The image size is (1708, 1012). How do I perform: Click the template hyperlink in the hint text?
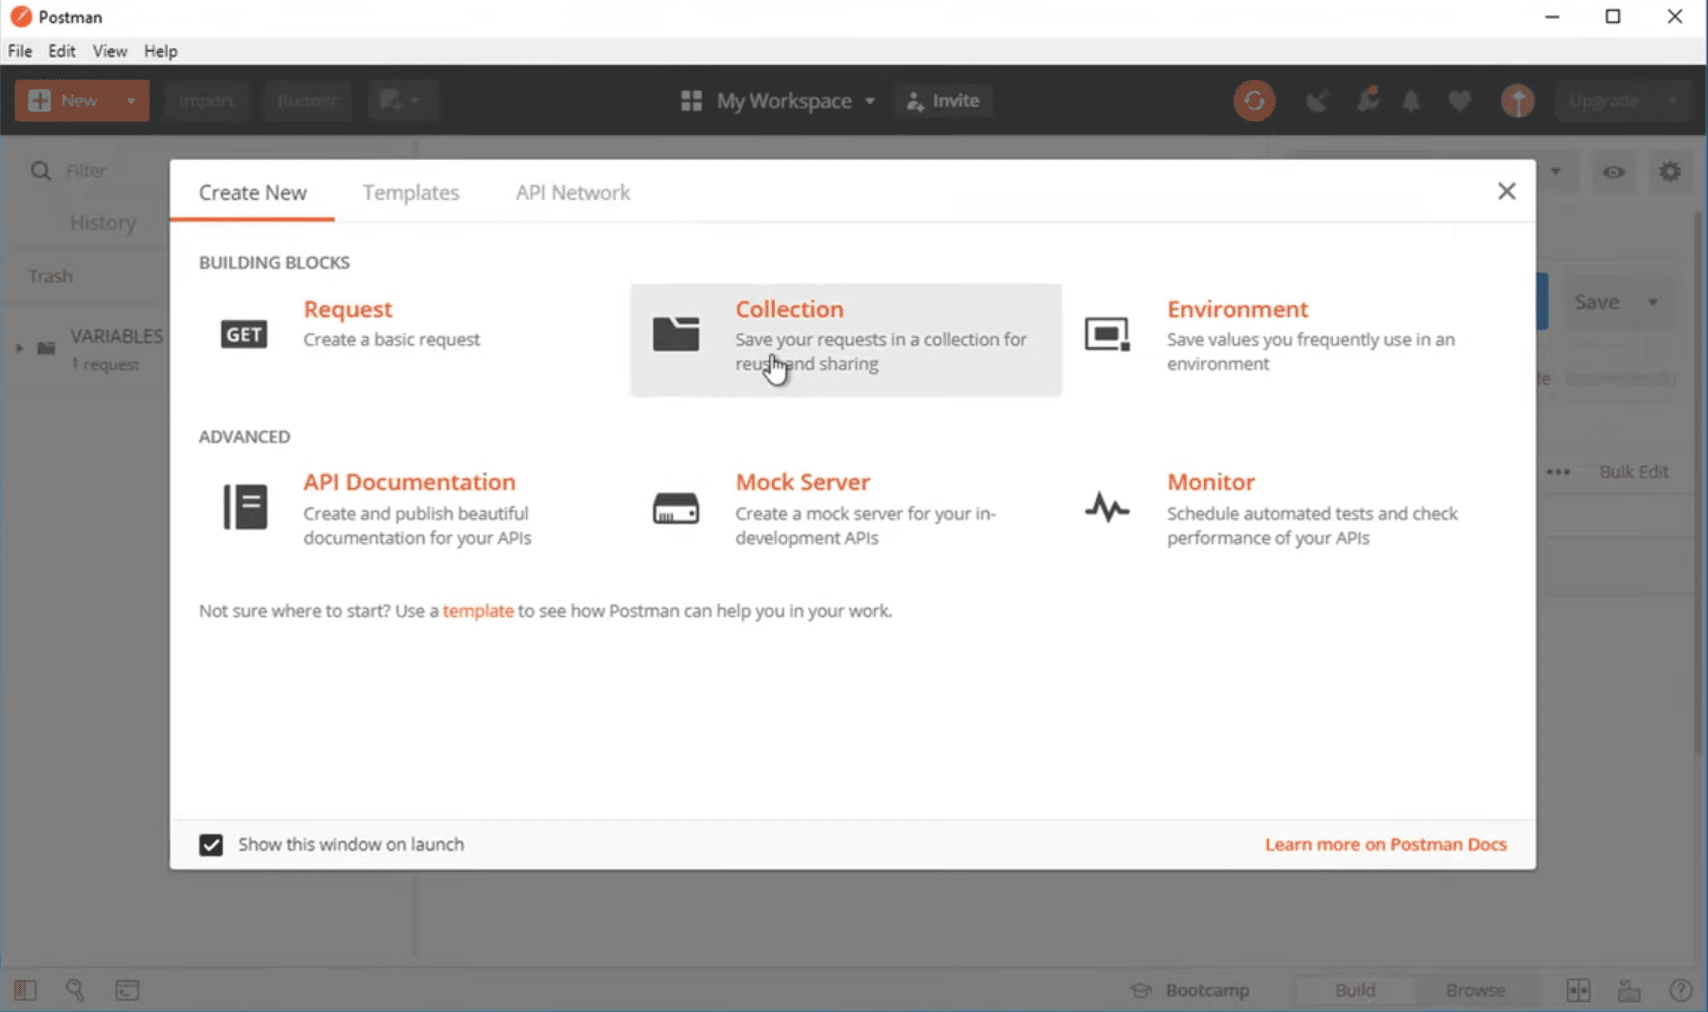(x=478, y=611)
